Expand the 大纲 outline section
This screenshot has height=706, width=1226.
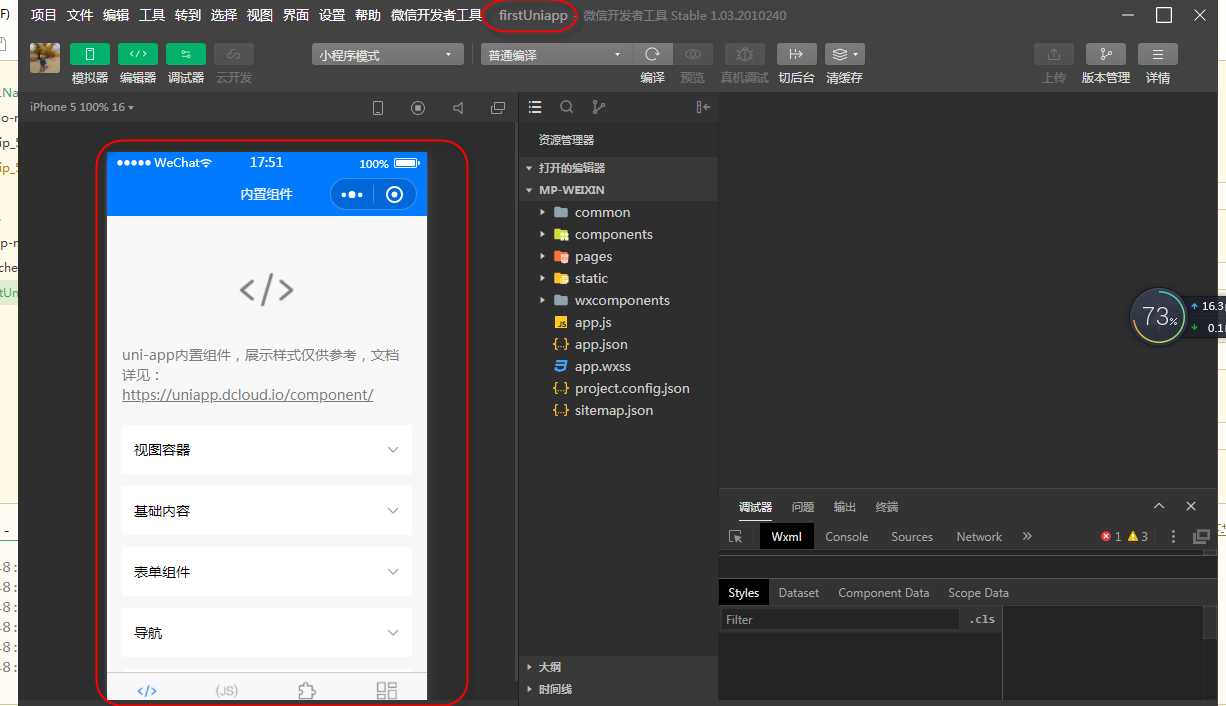coord(618,667)
